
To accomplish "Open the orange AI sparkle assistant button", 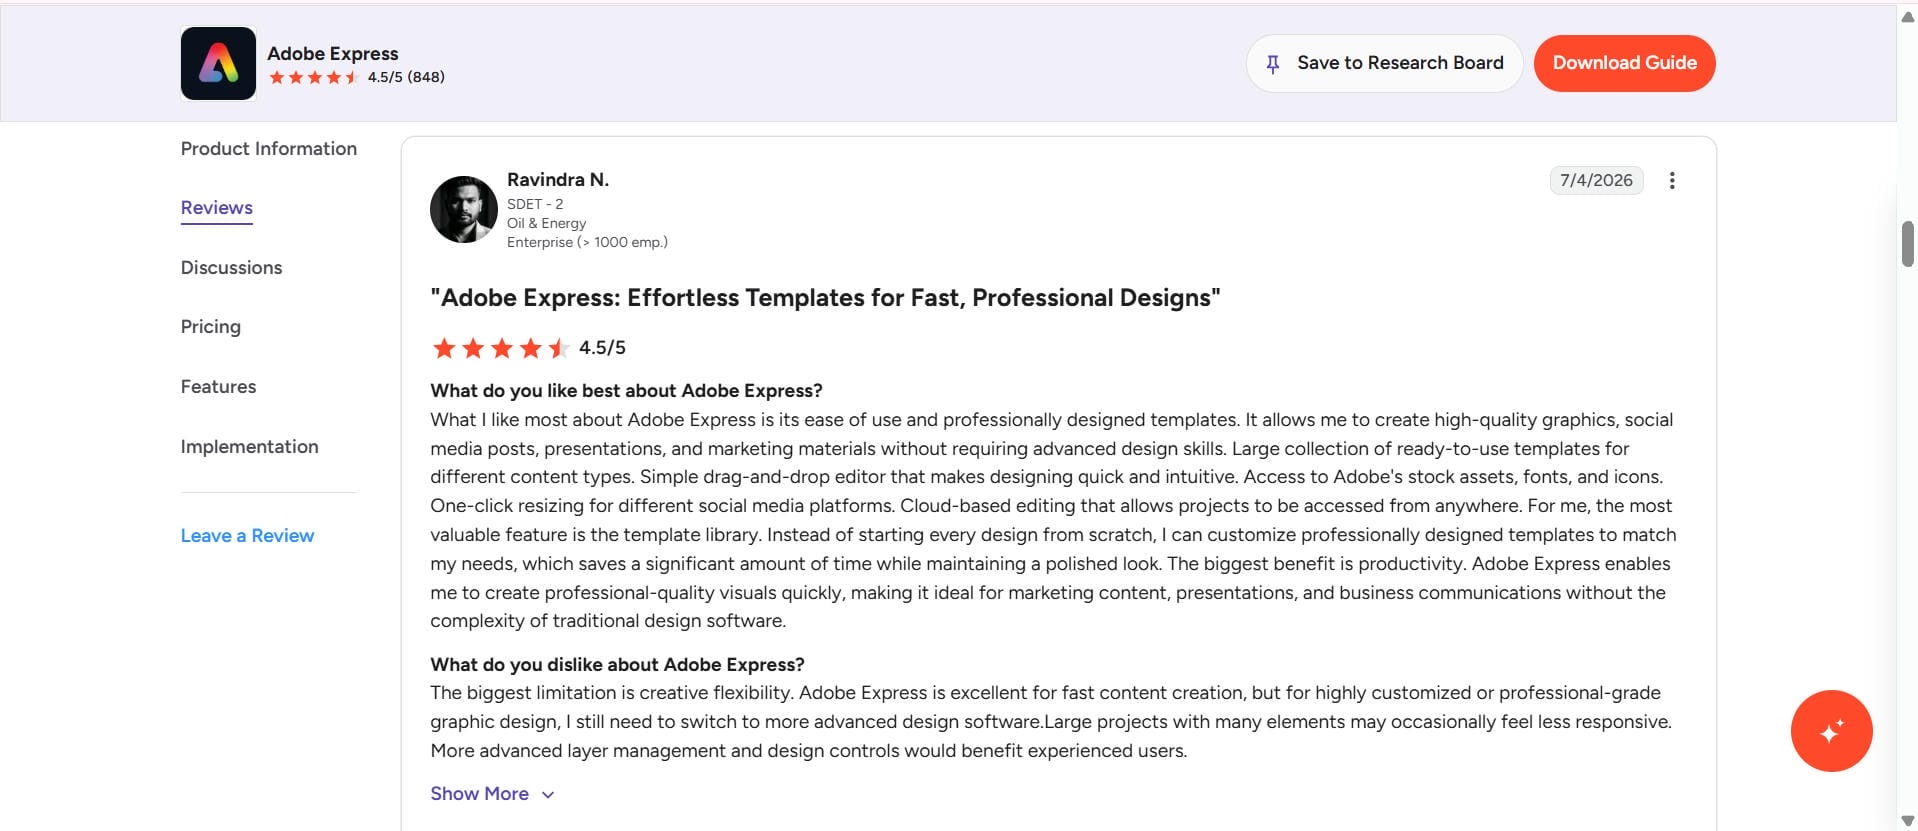I will click(1831, 731).
